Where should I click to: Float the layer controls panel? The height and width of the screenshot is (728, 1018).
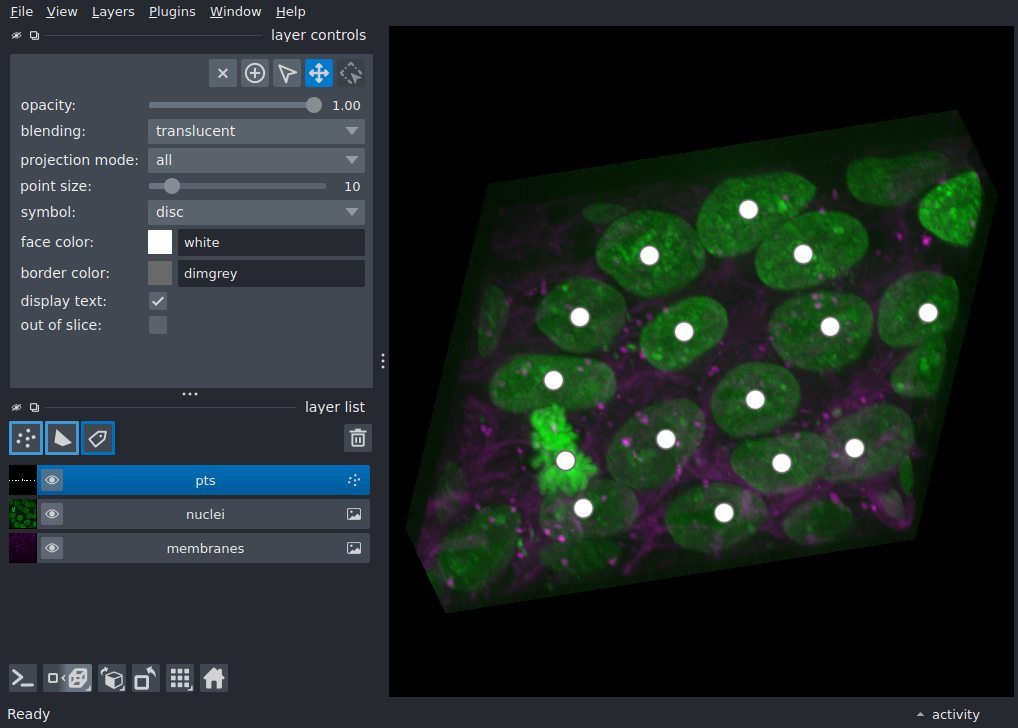coord(34,36)
